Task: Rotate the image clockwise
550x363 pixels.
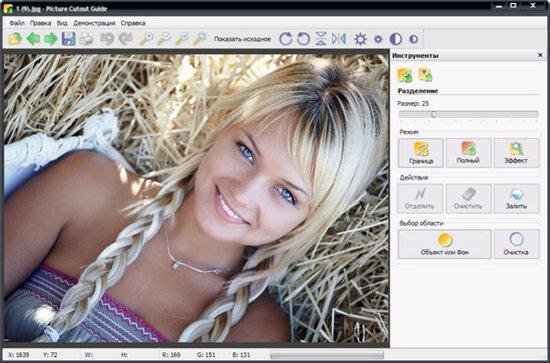Action: 286,39
